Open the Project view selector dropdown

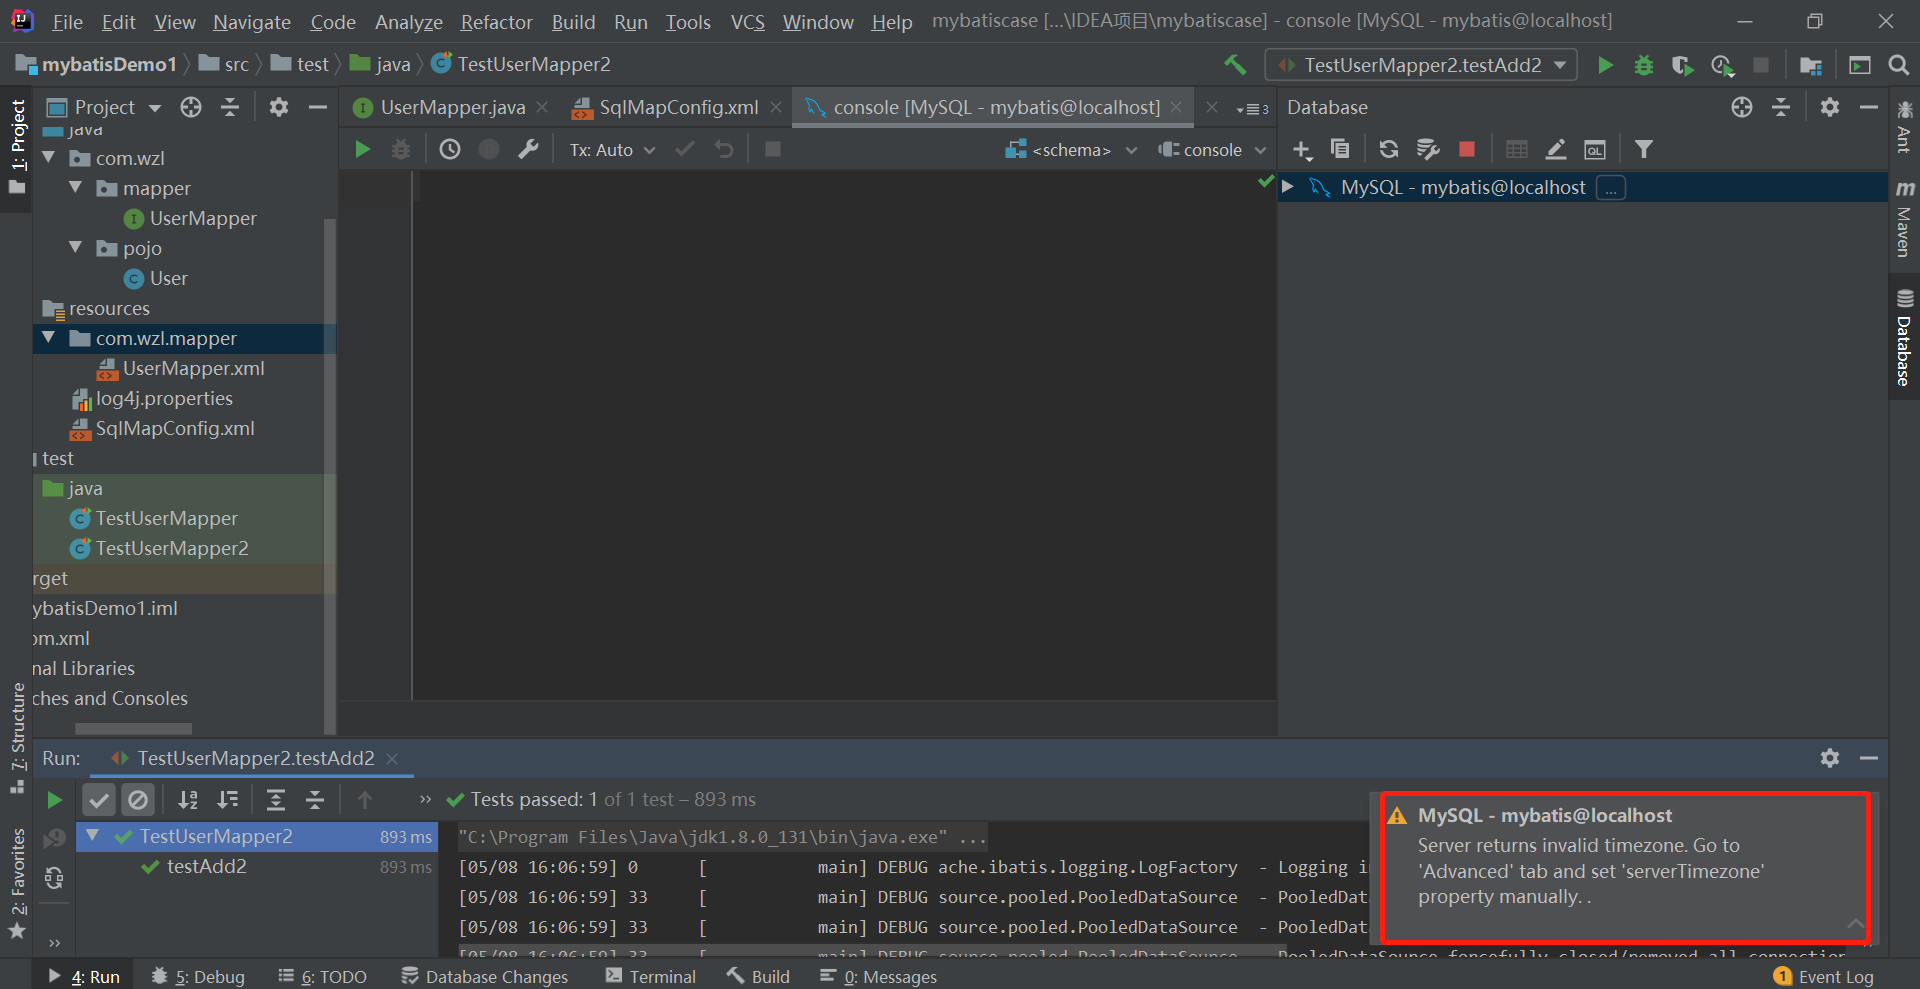(104, 107)
